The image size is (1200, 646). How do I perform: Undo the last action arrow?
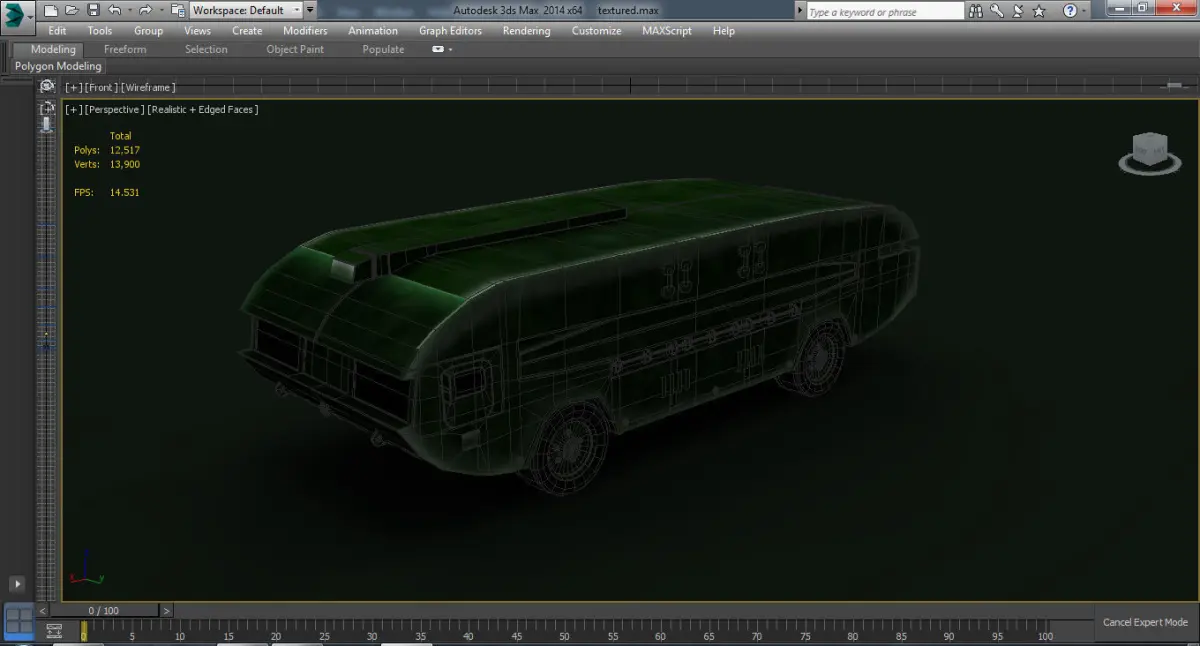point(114,10)
